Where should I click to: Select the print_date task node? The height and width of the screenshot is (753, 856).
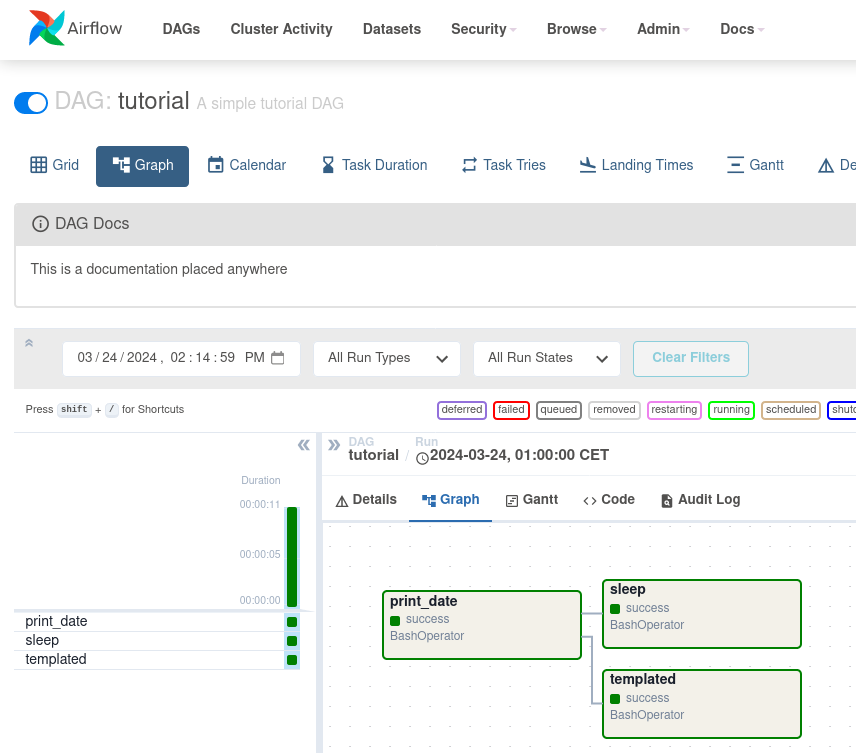[481, 624]
